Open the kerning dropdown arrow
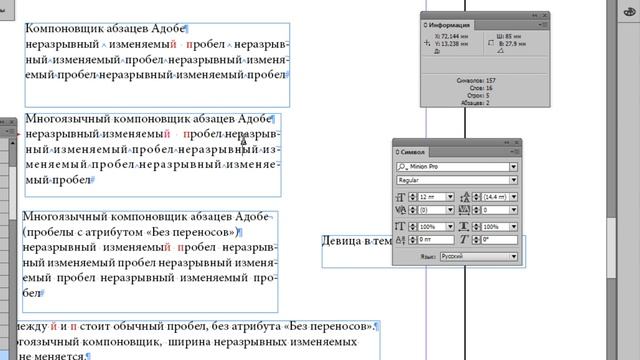640x360 pixels. (450, 210)
